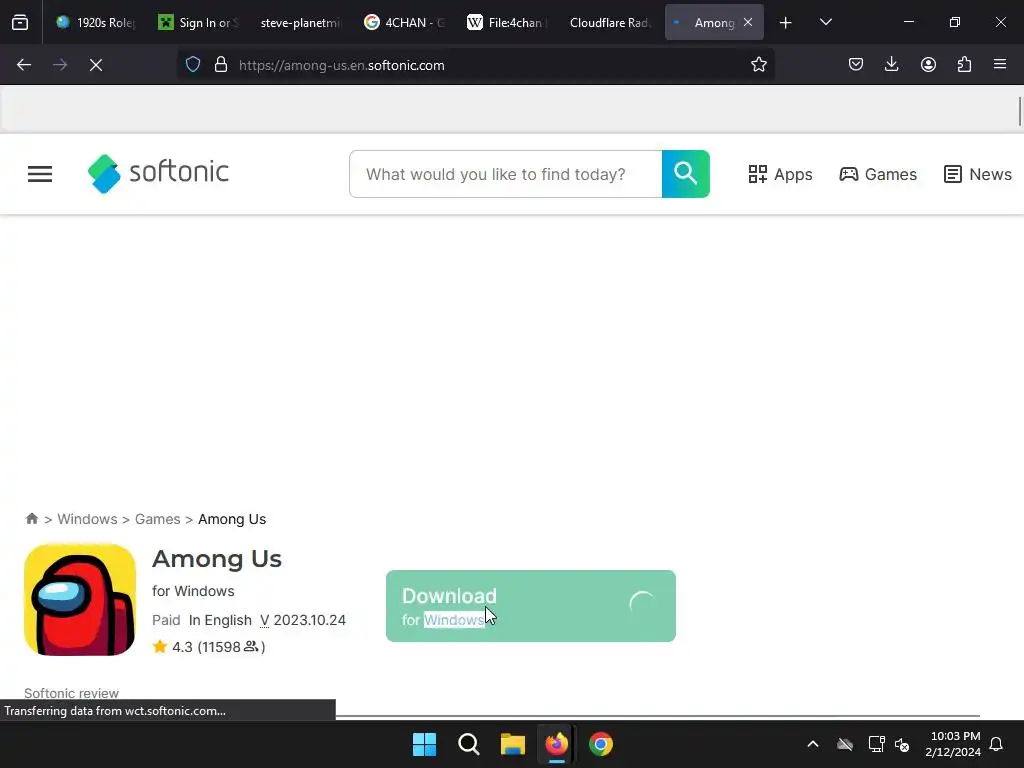This screenshot has width=1024, height=768.
Task: Click the OneDrive cloud tray icon
Action: coord(845,744)
